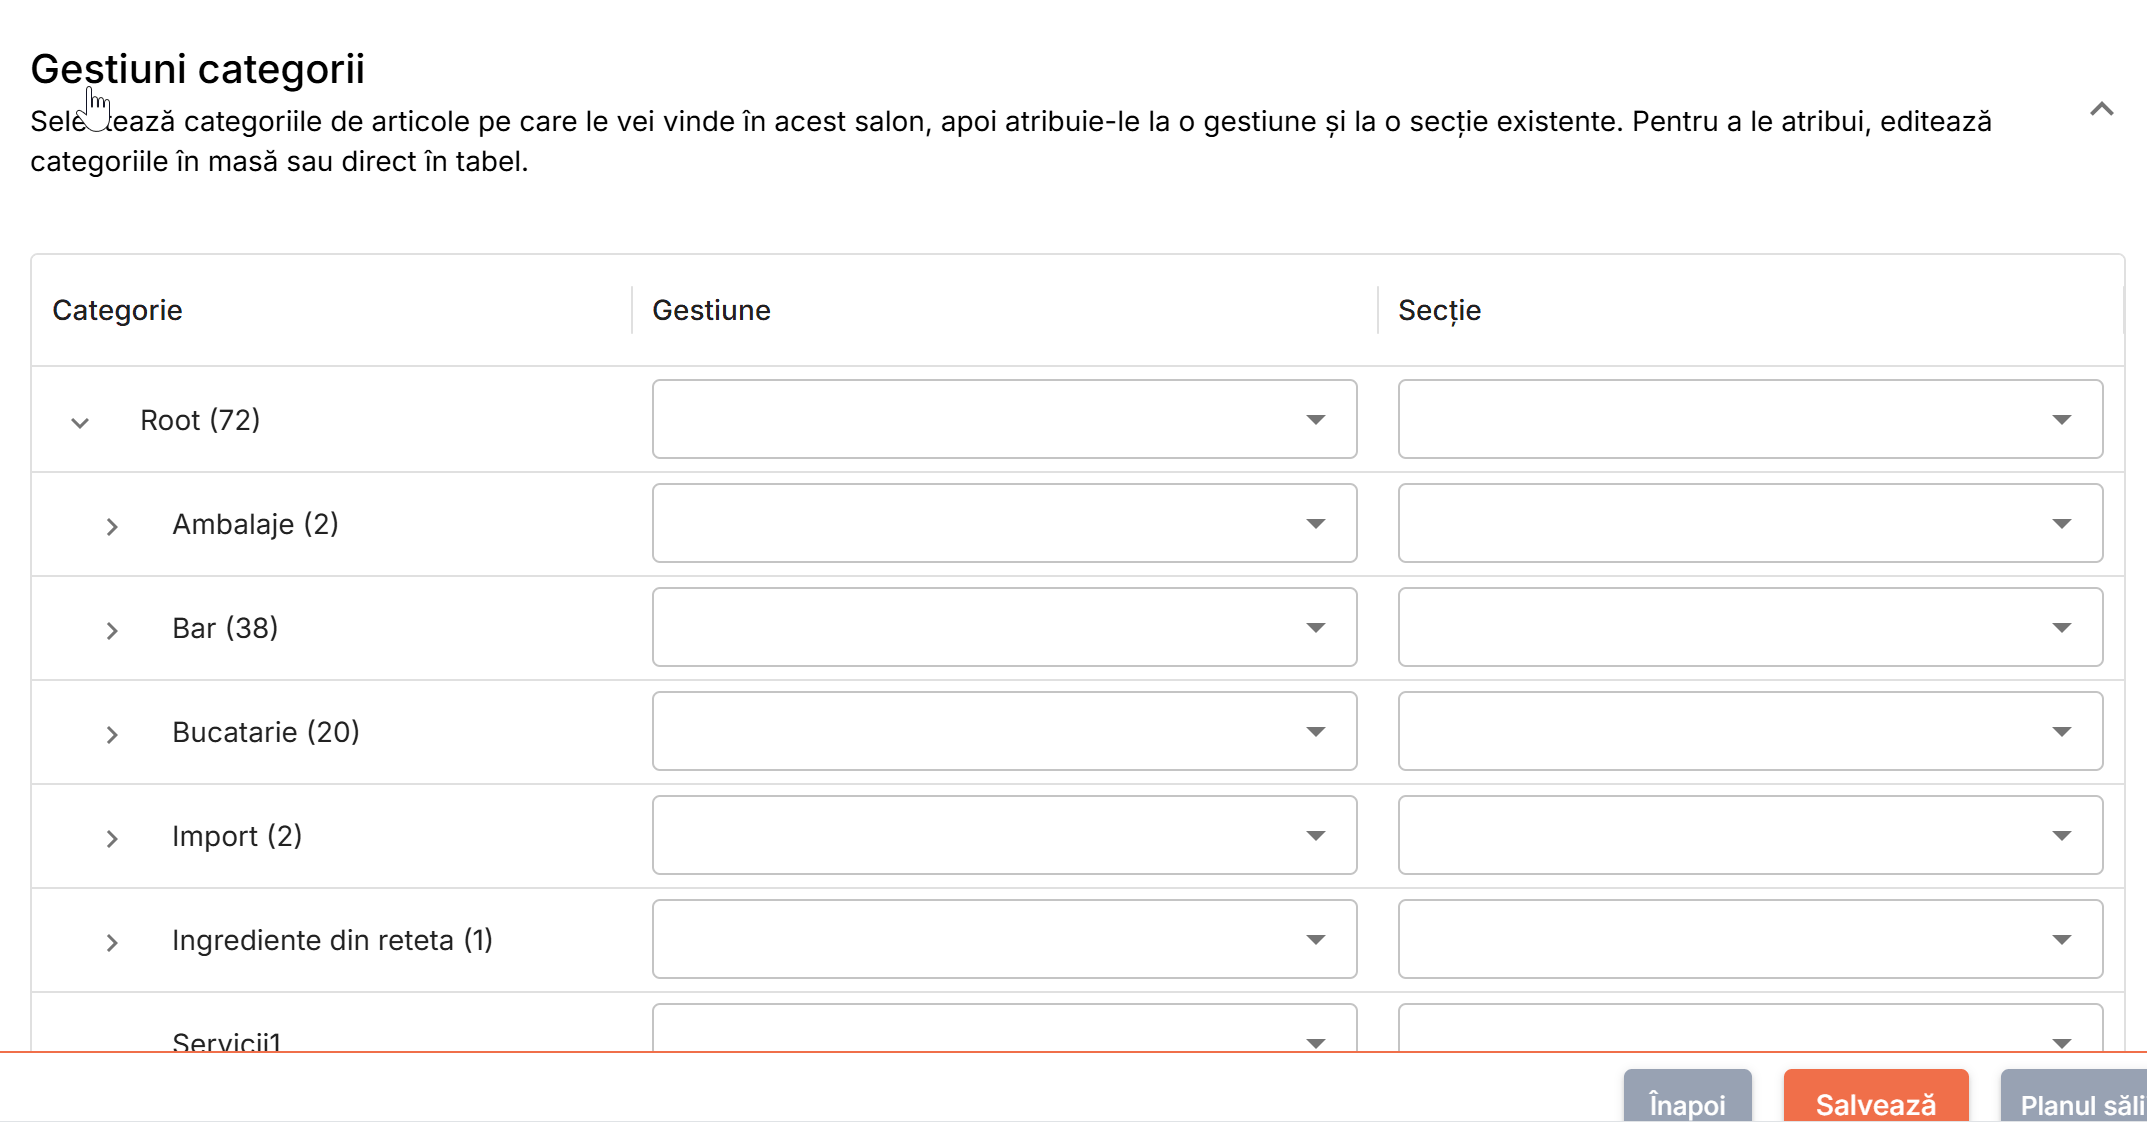Expand the Ingrediente din reteta (1) category
Screen dimensions: 2147x1122
coord(112,942)
